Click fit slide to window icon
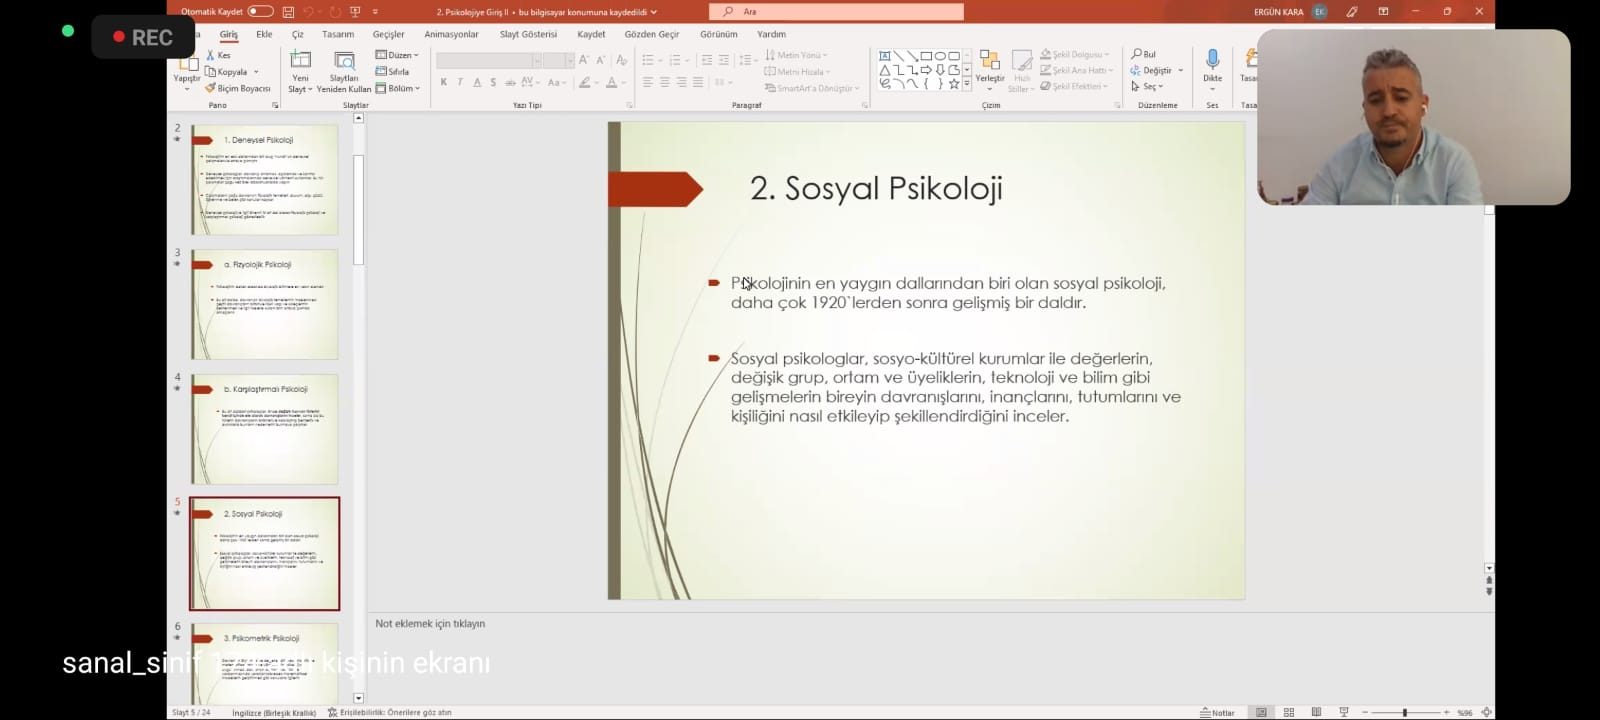 coord(1486,713)
